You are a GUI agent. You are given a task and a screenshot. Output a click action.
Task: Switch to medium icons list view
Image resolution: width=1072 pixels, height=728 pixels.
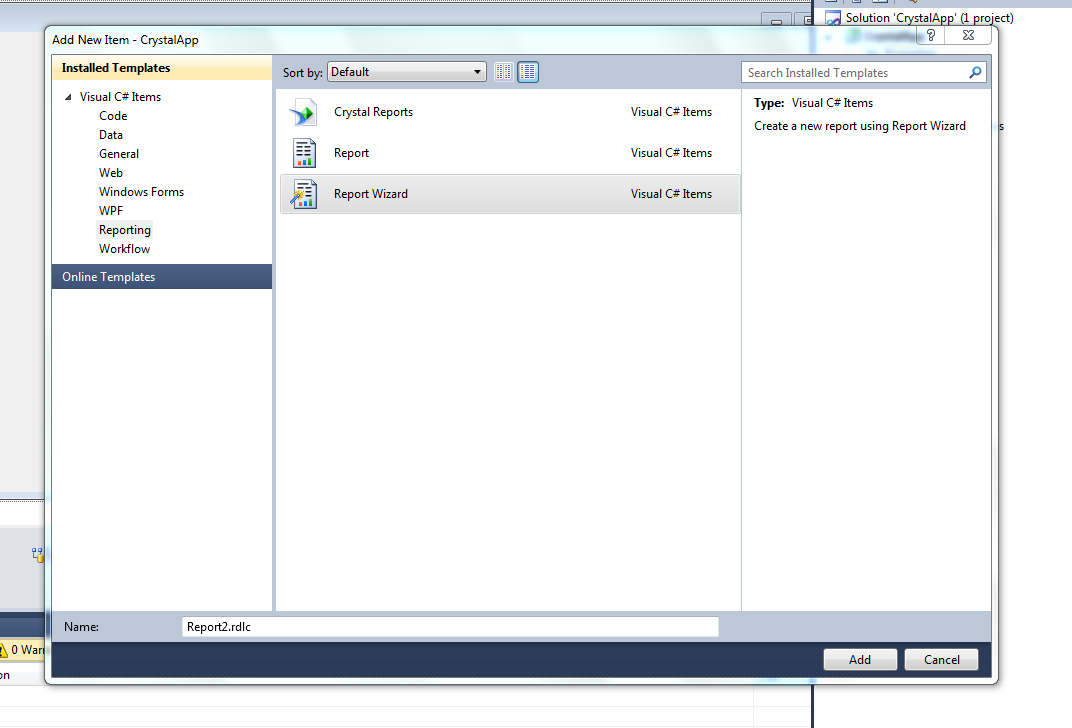click(x=528, y=72)
